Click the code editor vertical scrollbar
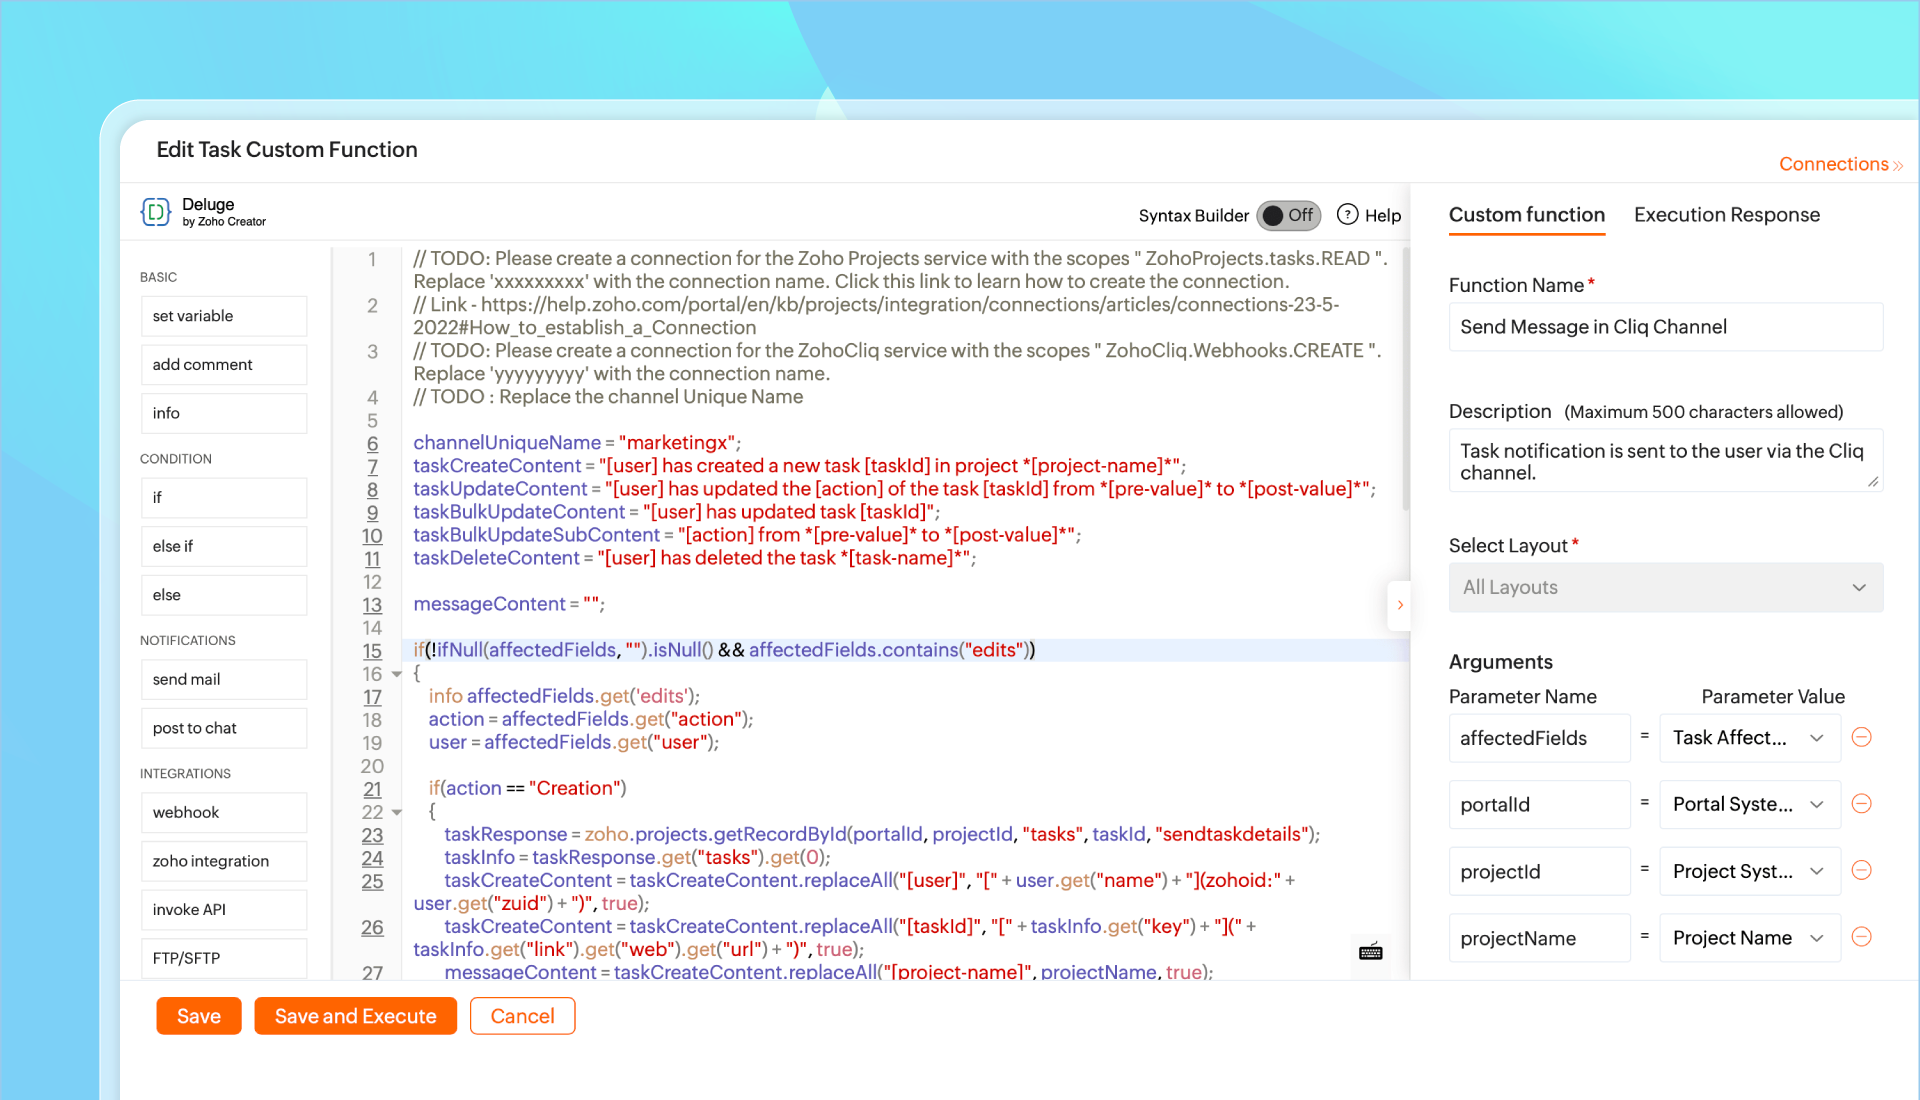1920x1100 pixels. [x=1405, y=380]
